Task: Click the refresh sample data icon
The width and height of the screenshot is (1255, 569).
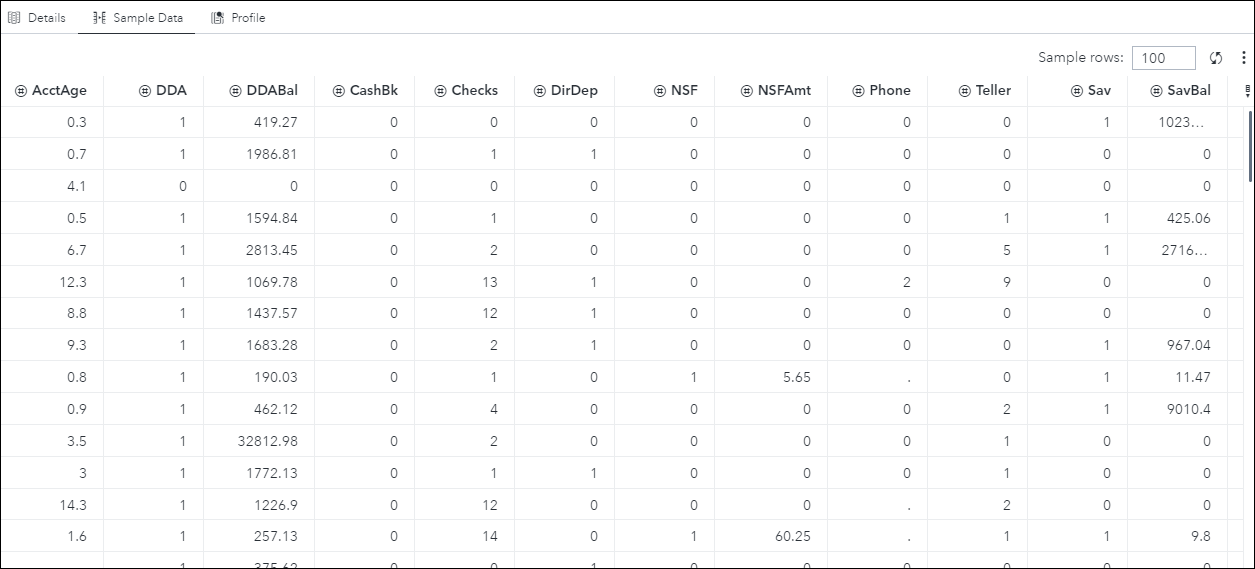Action: click(1216, 58)
